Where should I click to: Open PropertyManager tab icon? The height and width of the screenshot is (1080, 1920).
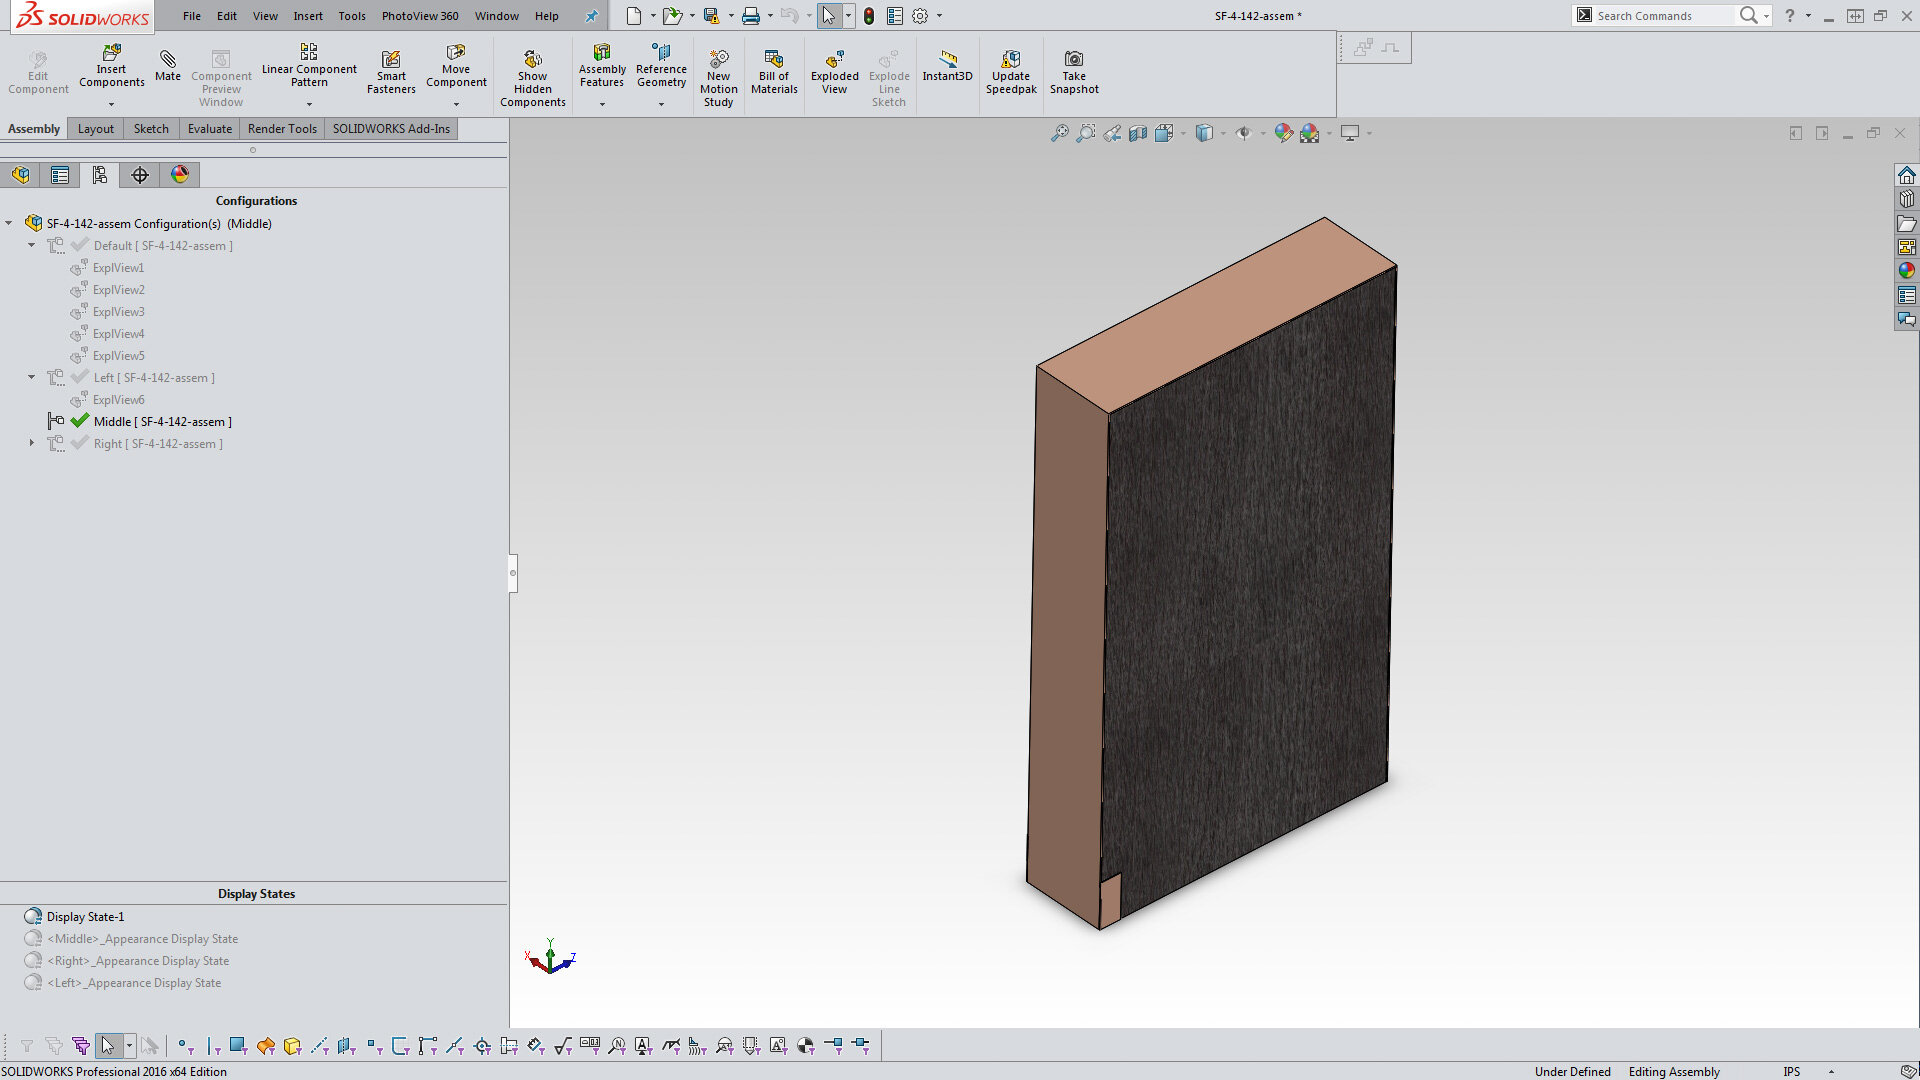tap(60, 175)
